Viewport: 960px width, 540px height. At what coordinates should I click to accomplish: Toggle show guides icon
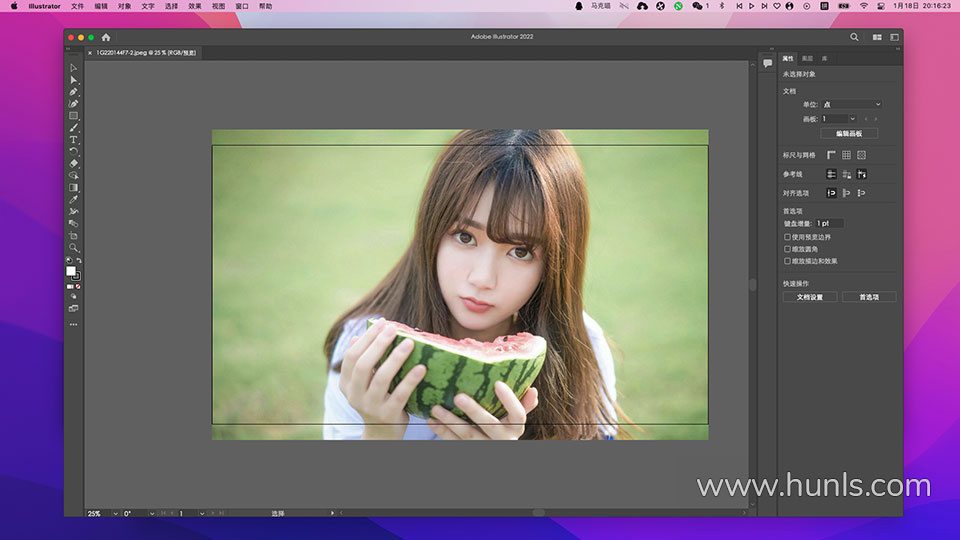pyautogui.click(x=831, y=174)
